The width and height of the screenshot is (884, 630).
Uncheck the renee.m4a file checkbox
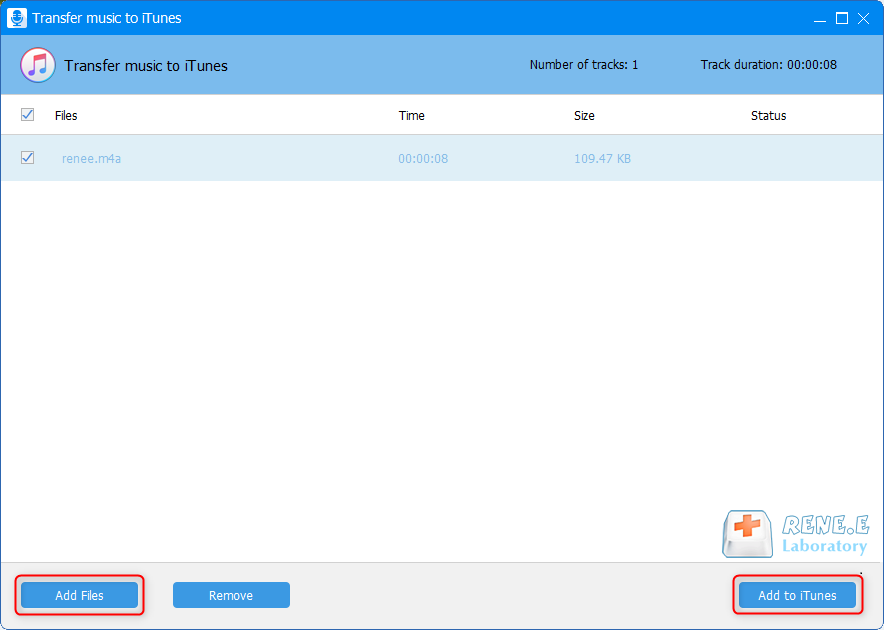27,158
